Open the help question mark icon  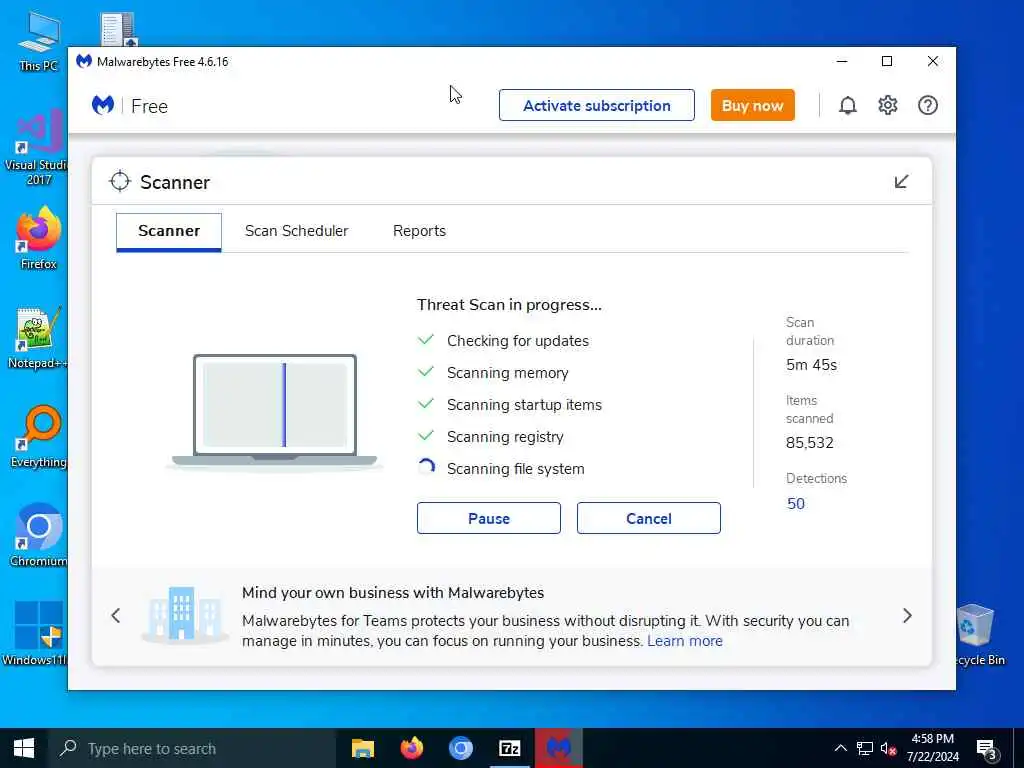point(927,105)
